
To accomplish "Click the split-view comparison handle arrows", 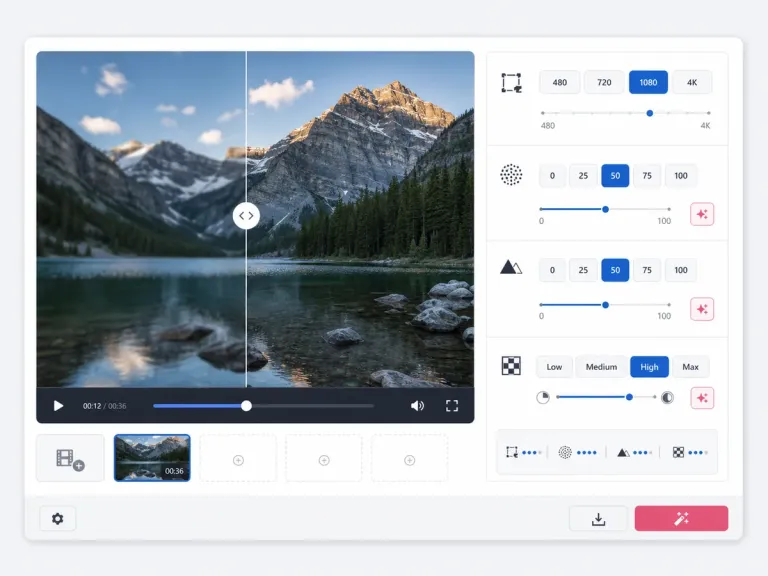I will pos(246,216).
